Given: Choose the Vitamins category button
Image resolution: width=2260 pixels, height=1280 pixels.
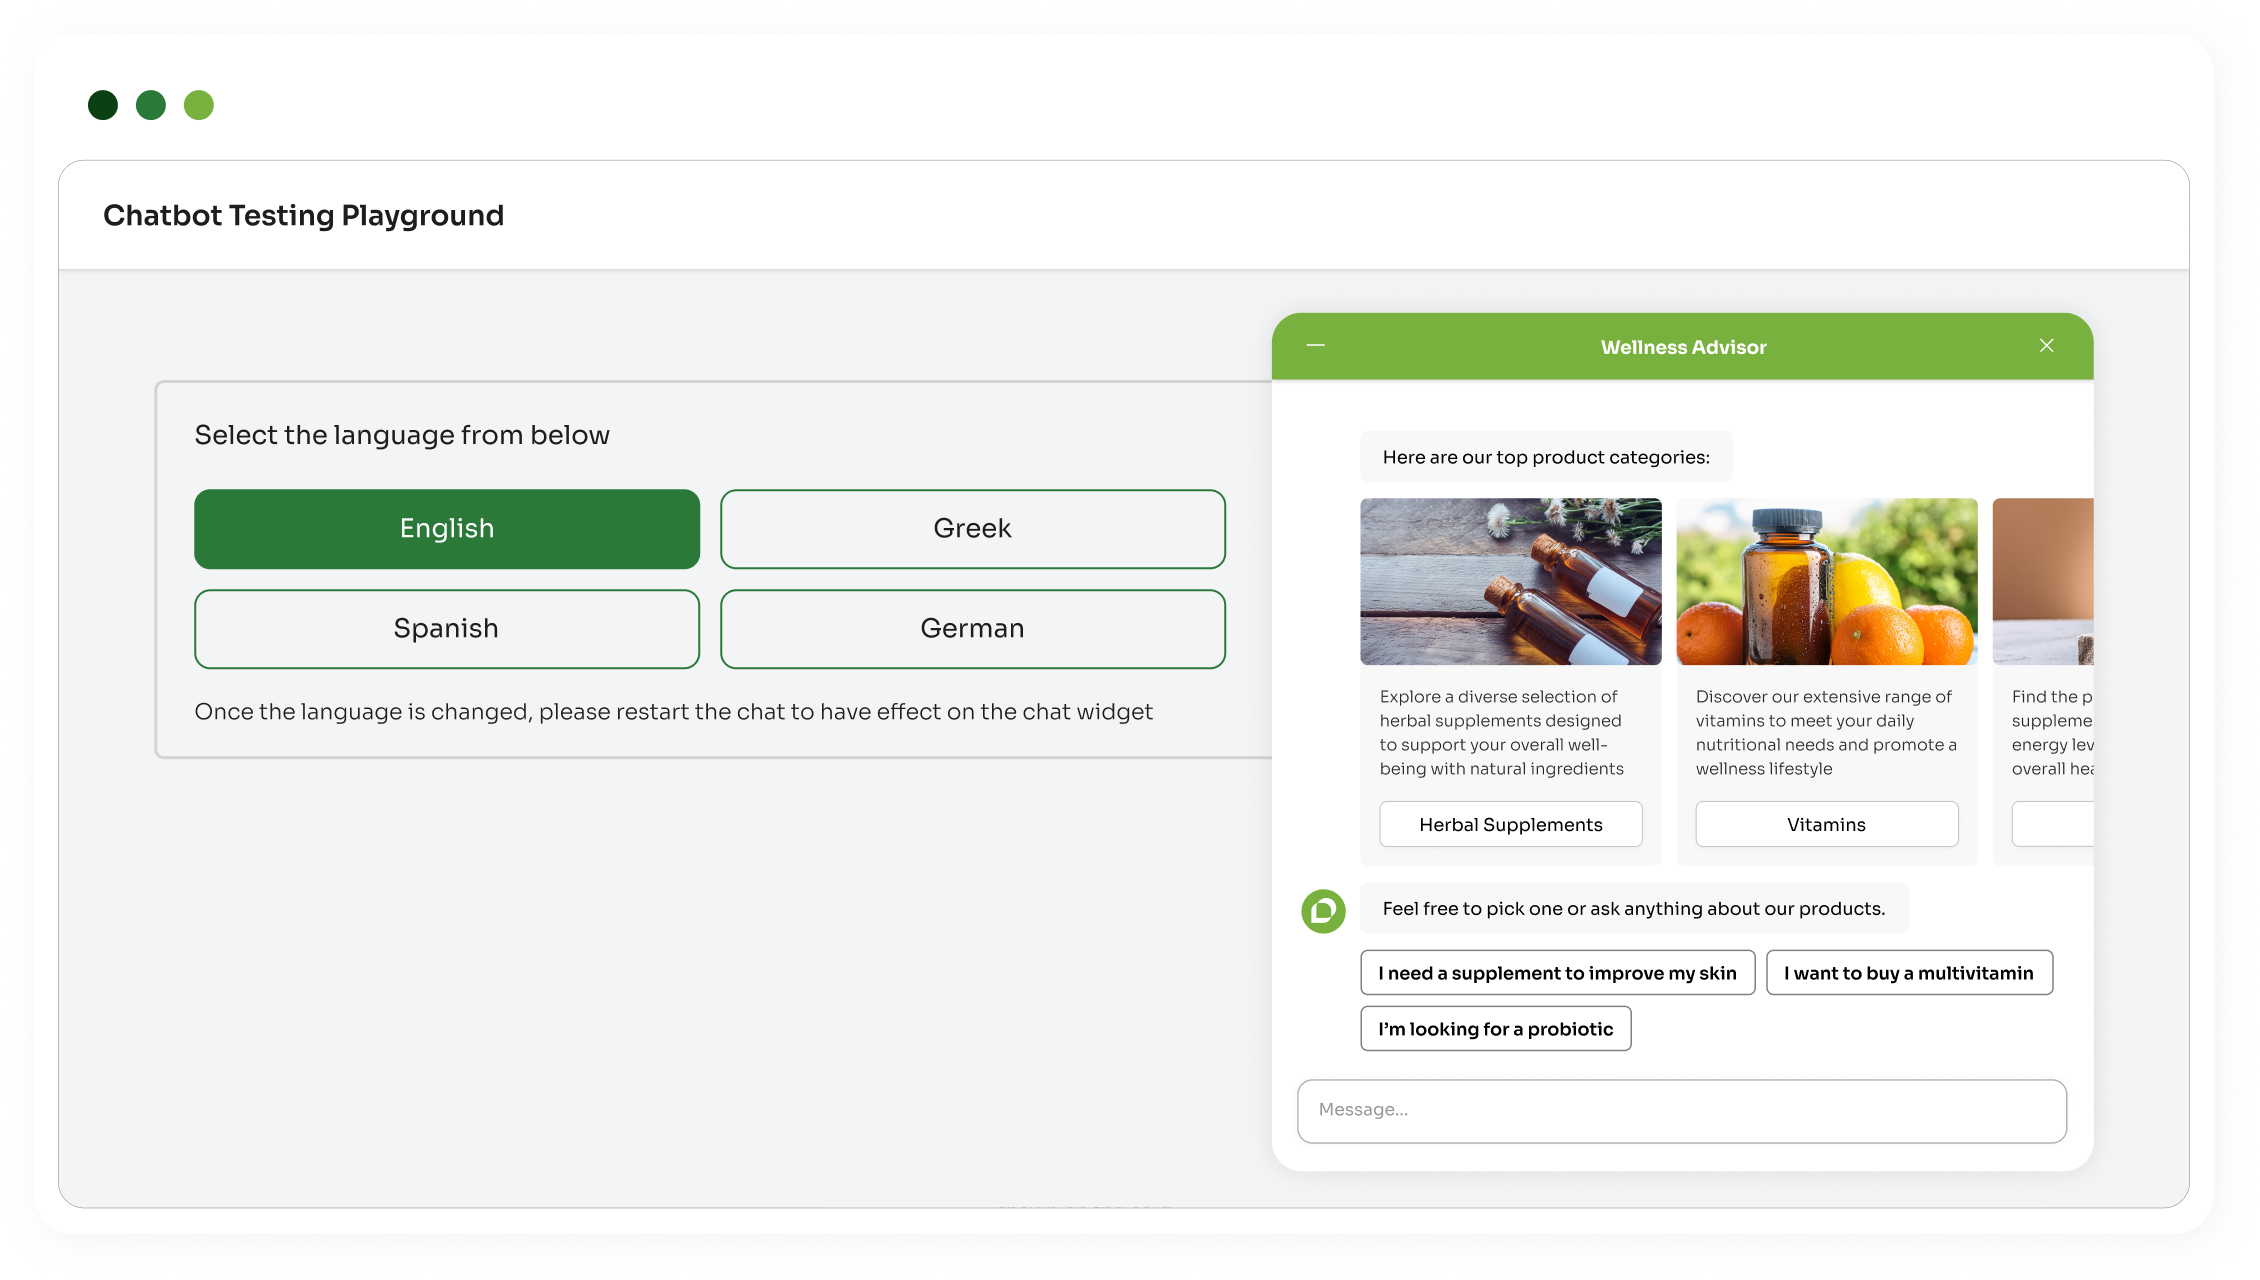Looking at the screenshot, I should coord(1827,824).
